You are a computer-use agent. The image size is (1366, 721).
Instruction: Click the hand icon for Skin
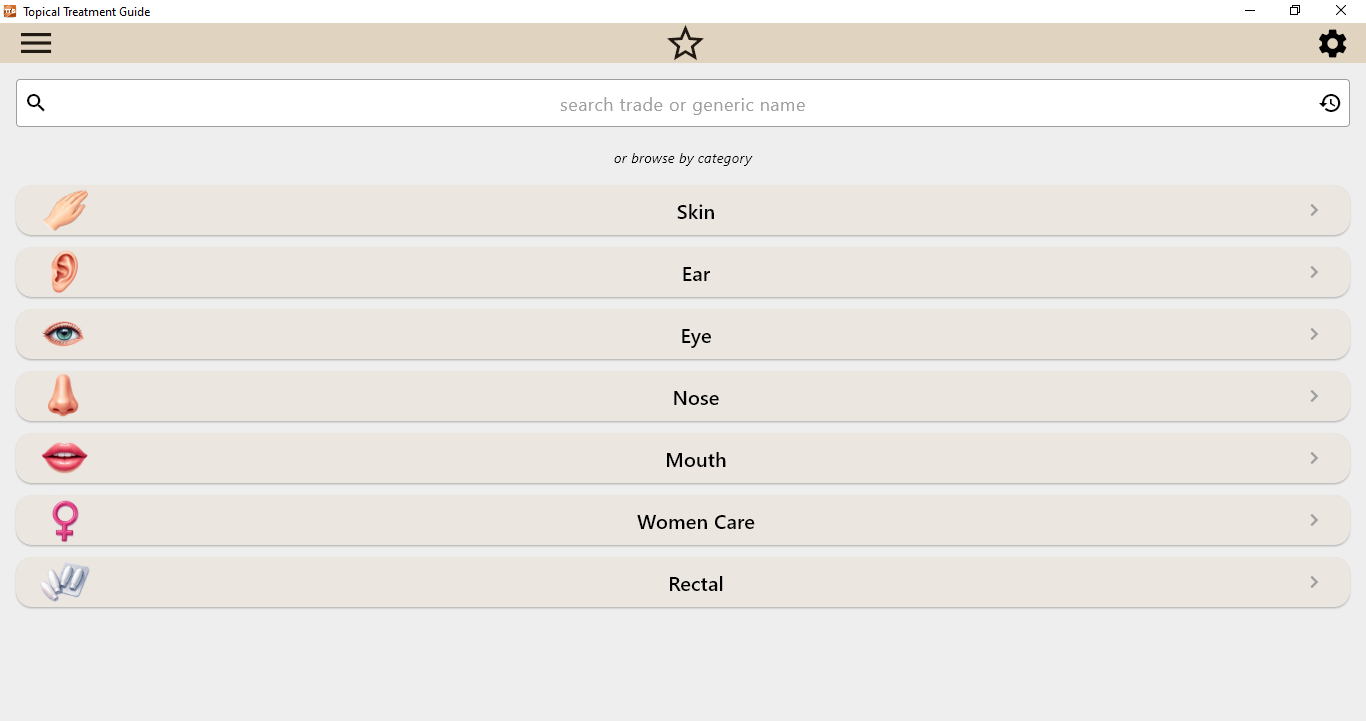(65, 211)
